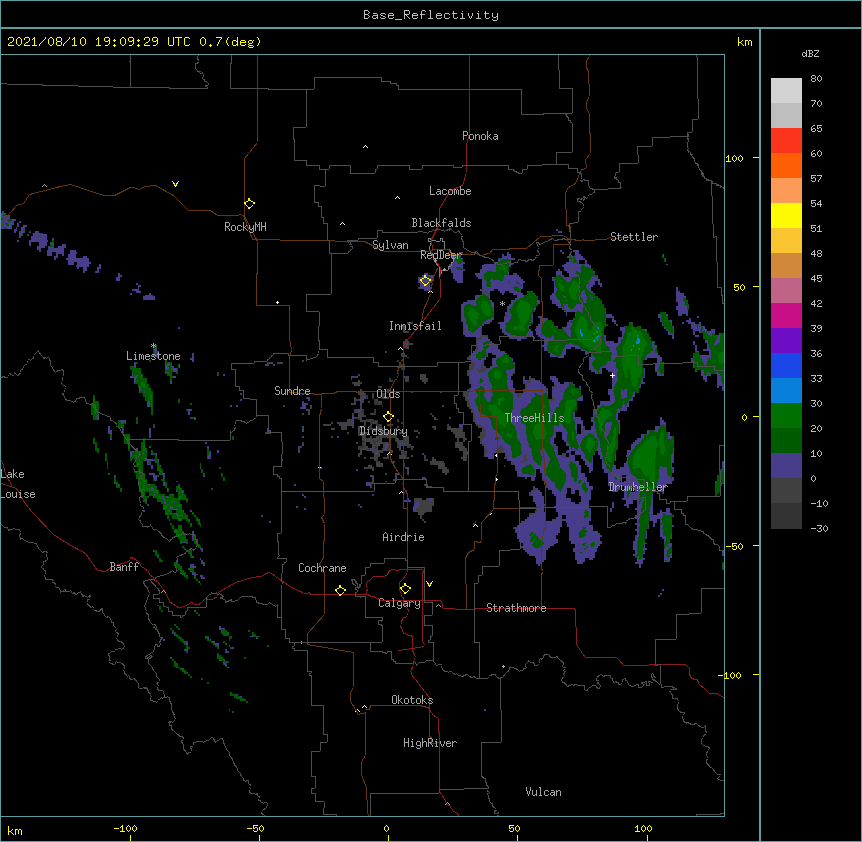862x842 pixels.
Task: Click the -100 tick on the horizontal axis
Action: (x=125, y=828)
